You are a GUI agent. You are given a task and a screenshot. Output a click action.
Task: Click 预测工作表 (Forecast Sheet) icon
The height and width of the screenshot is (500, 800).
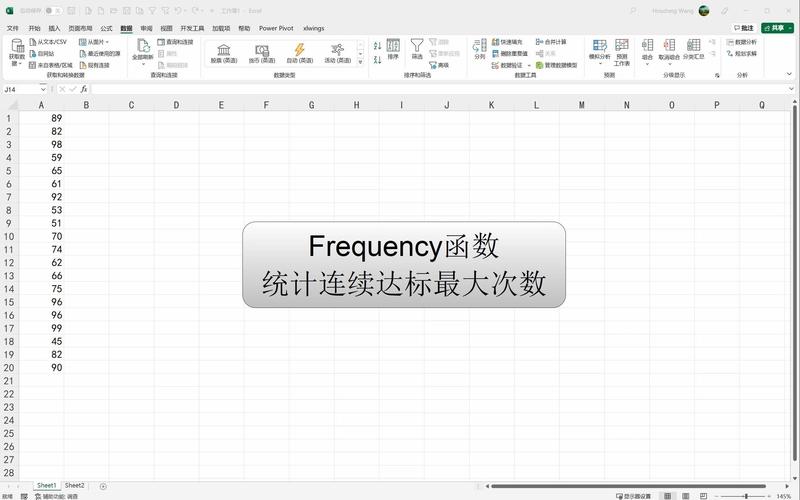(621, 45)
